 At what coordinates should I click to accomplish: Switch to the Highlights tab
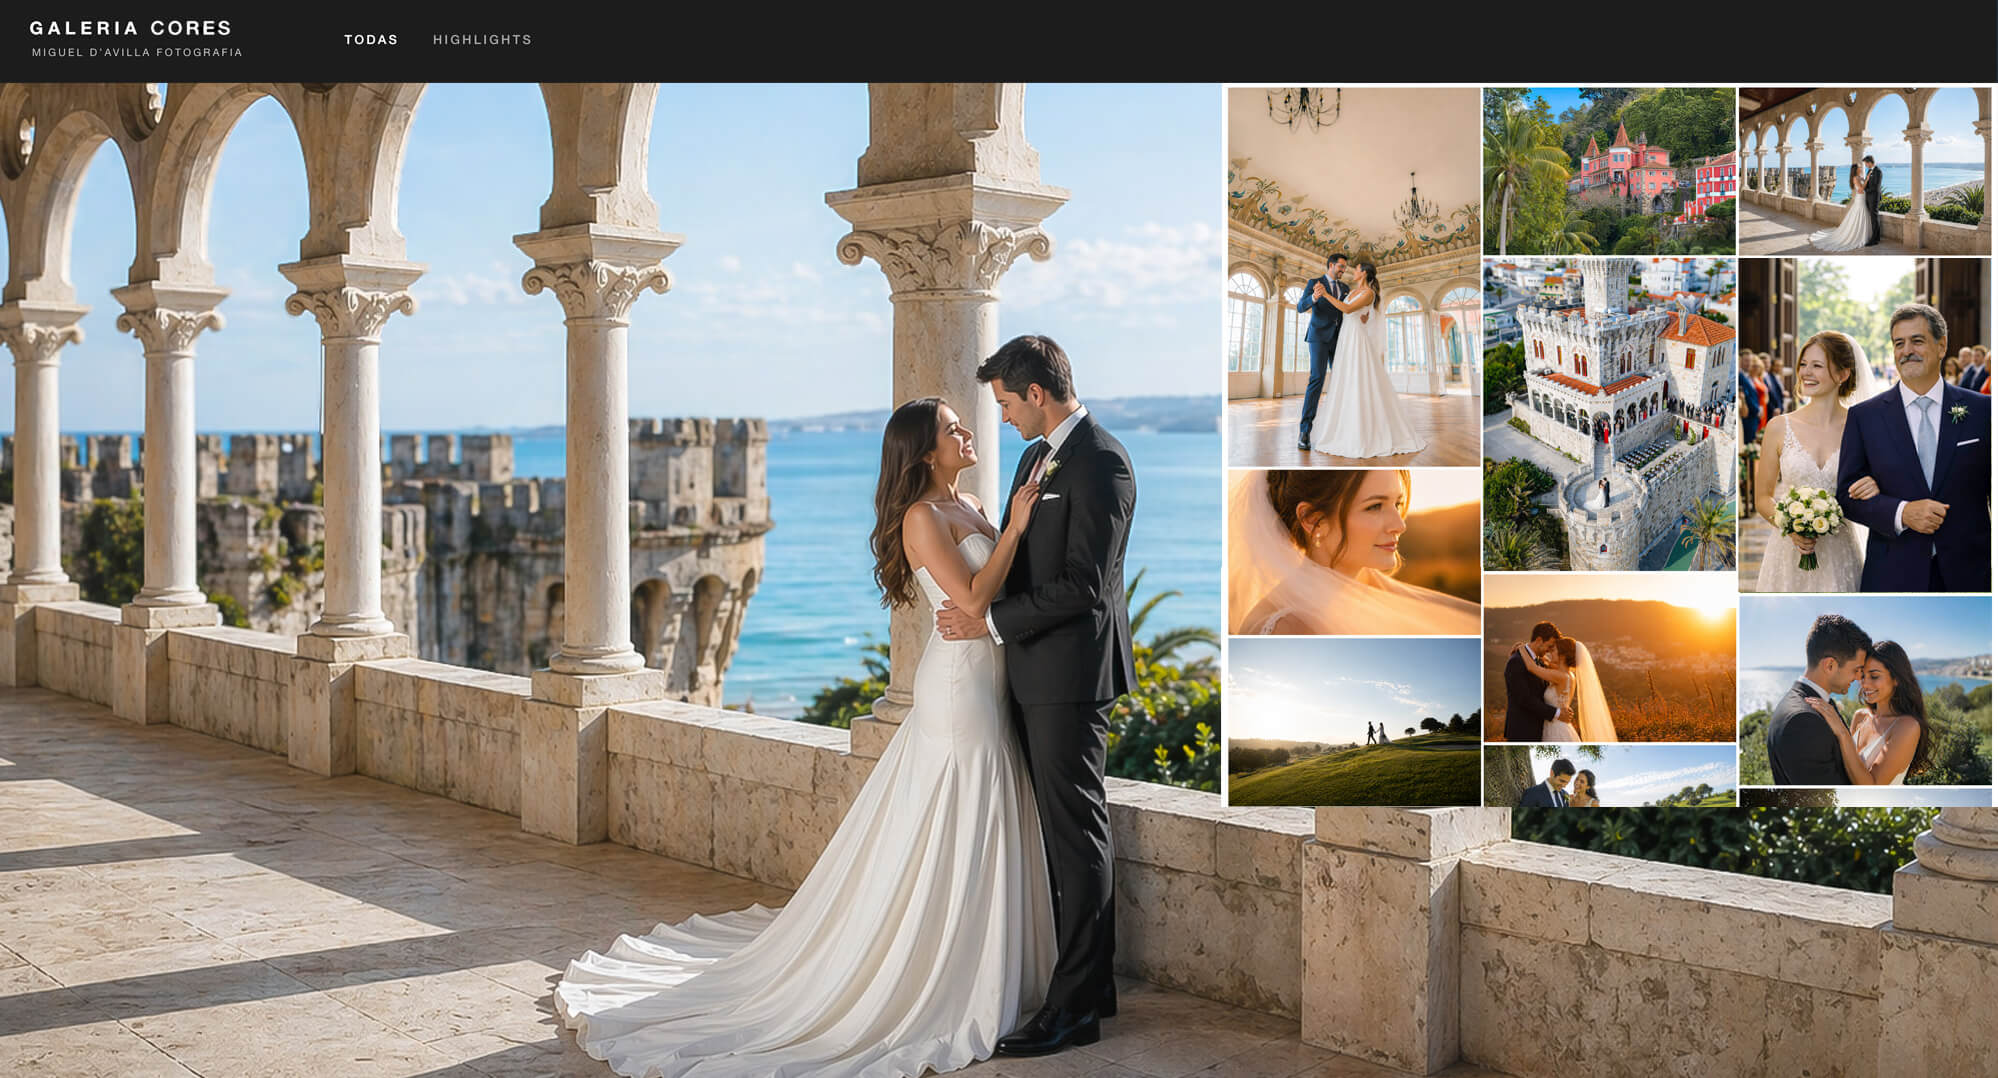(x=482, y=40)
